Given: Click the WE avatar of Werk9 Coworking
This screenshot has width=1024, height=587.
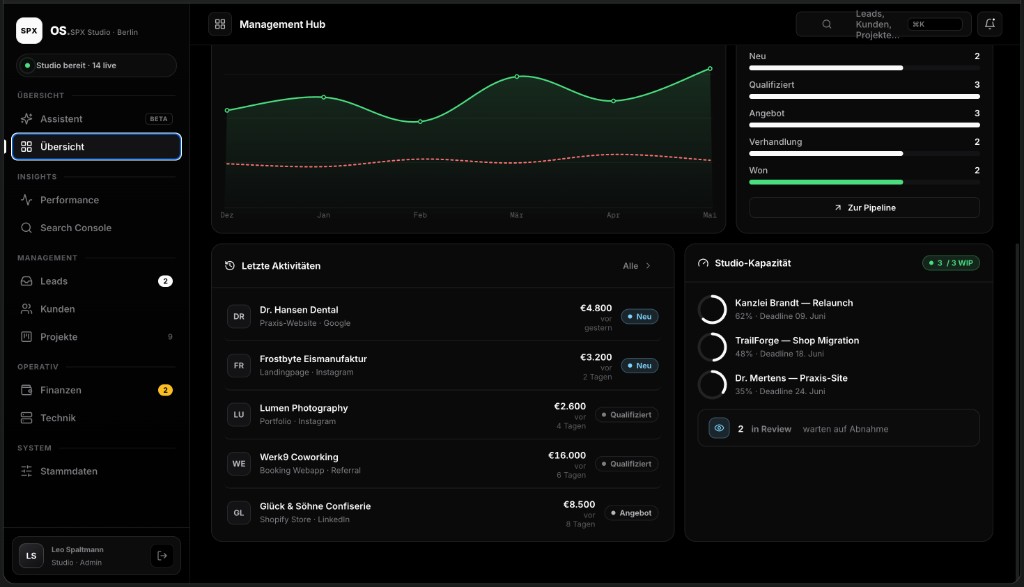Looking at the screenshot, I should tap(239, 464).
